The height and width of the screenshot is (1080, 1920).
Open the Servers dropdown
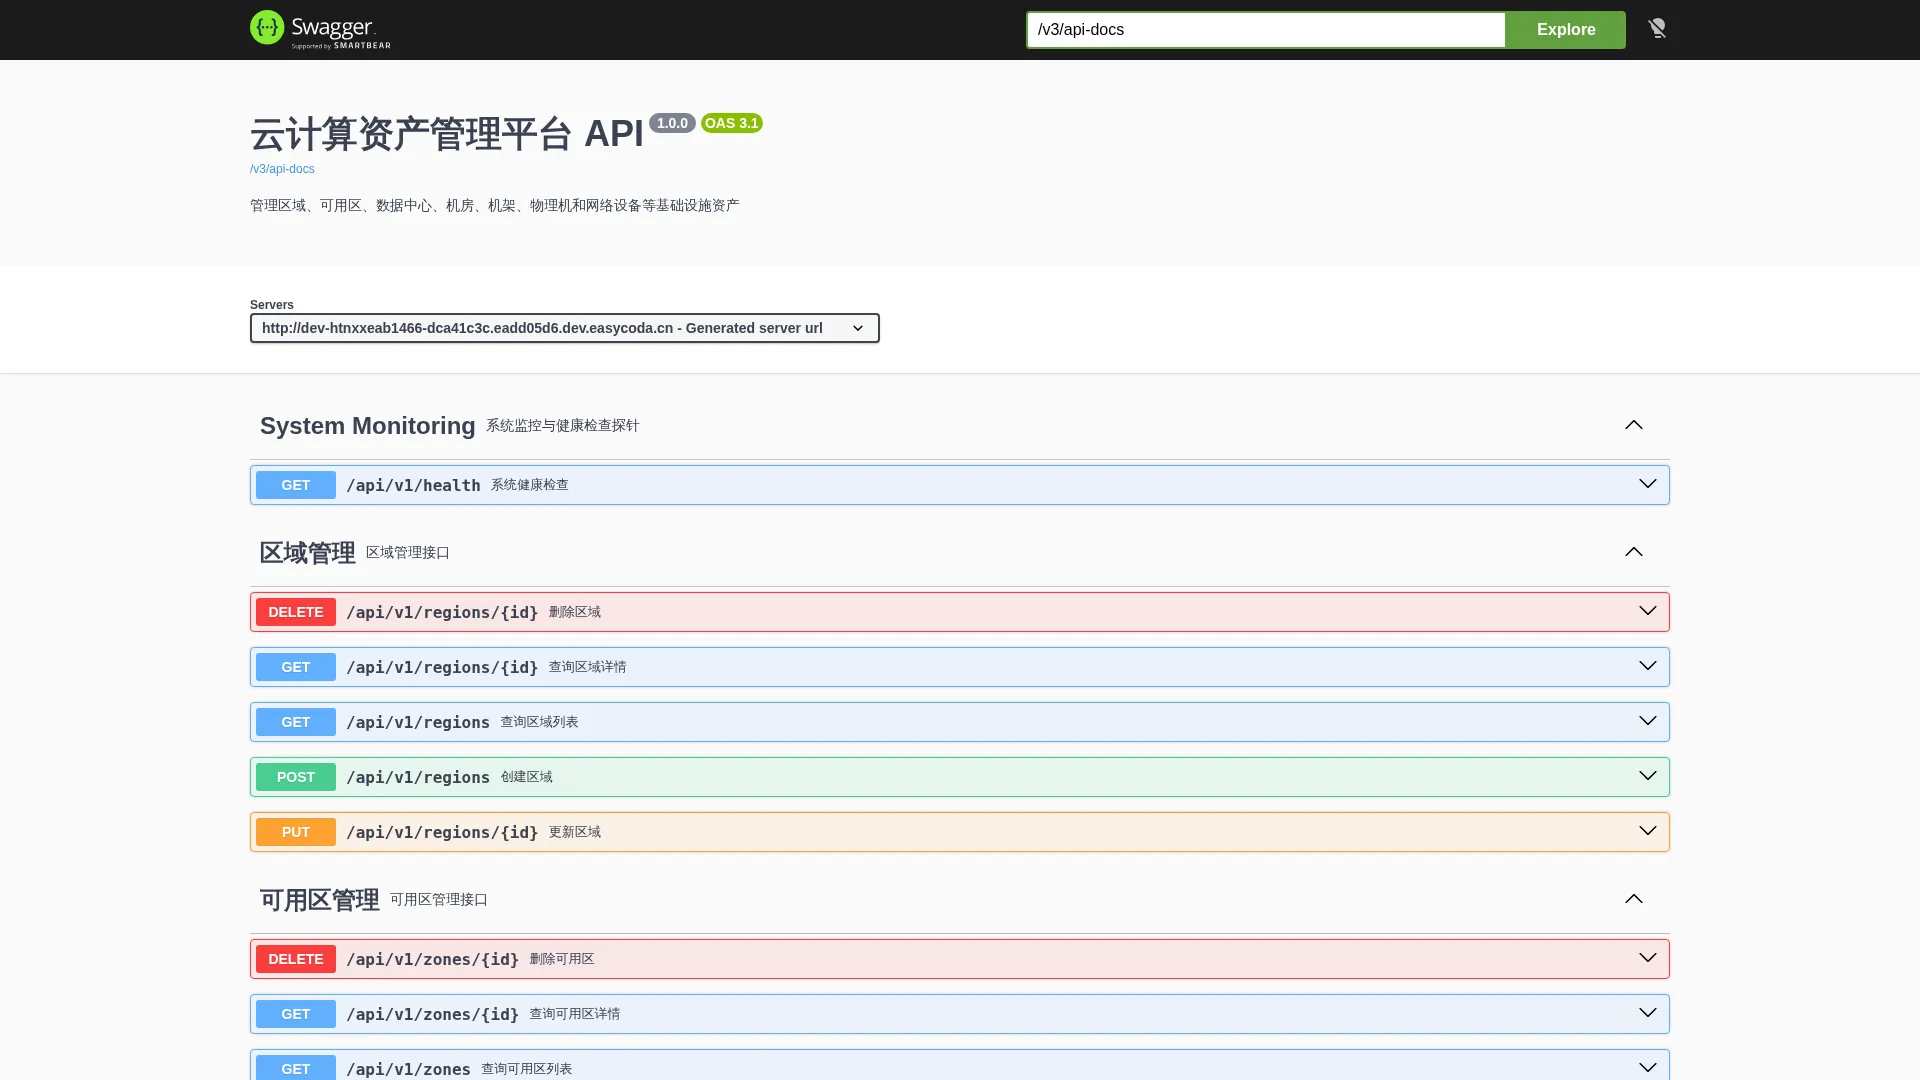(565, 328)
